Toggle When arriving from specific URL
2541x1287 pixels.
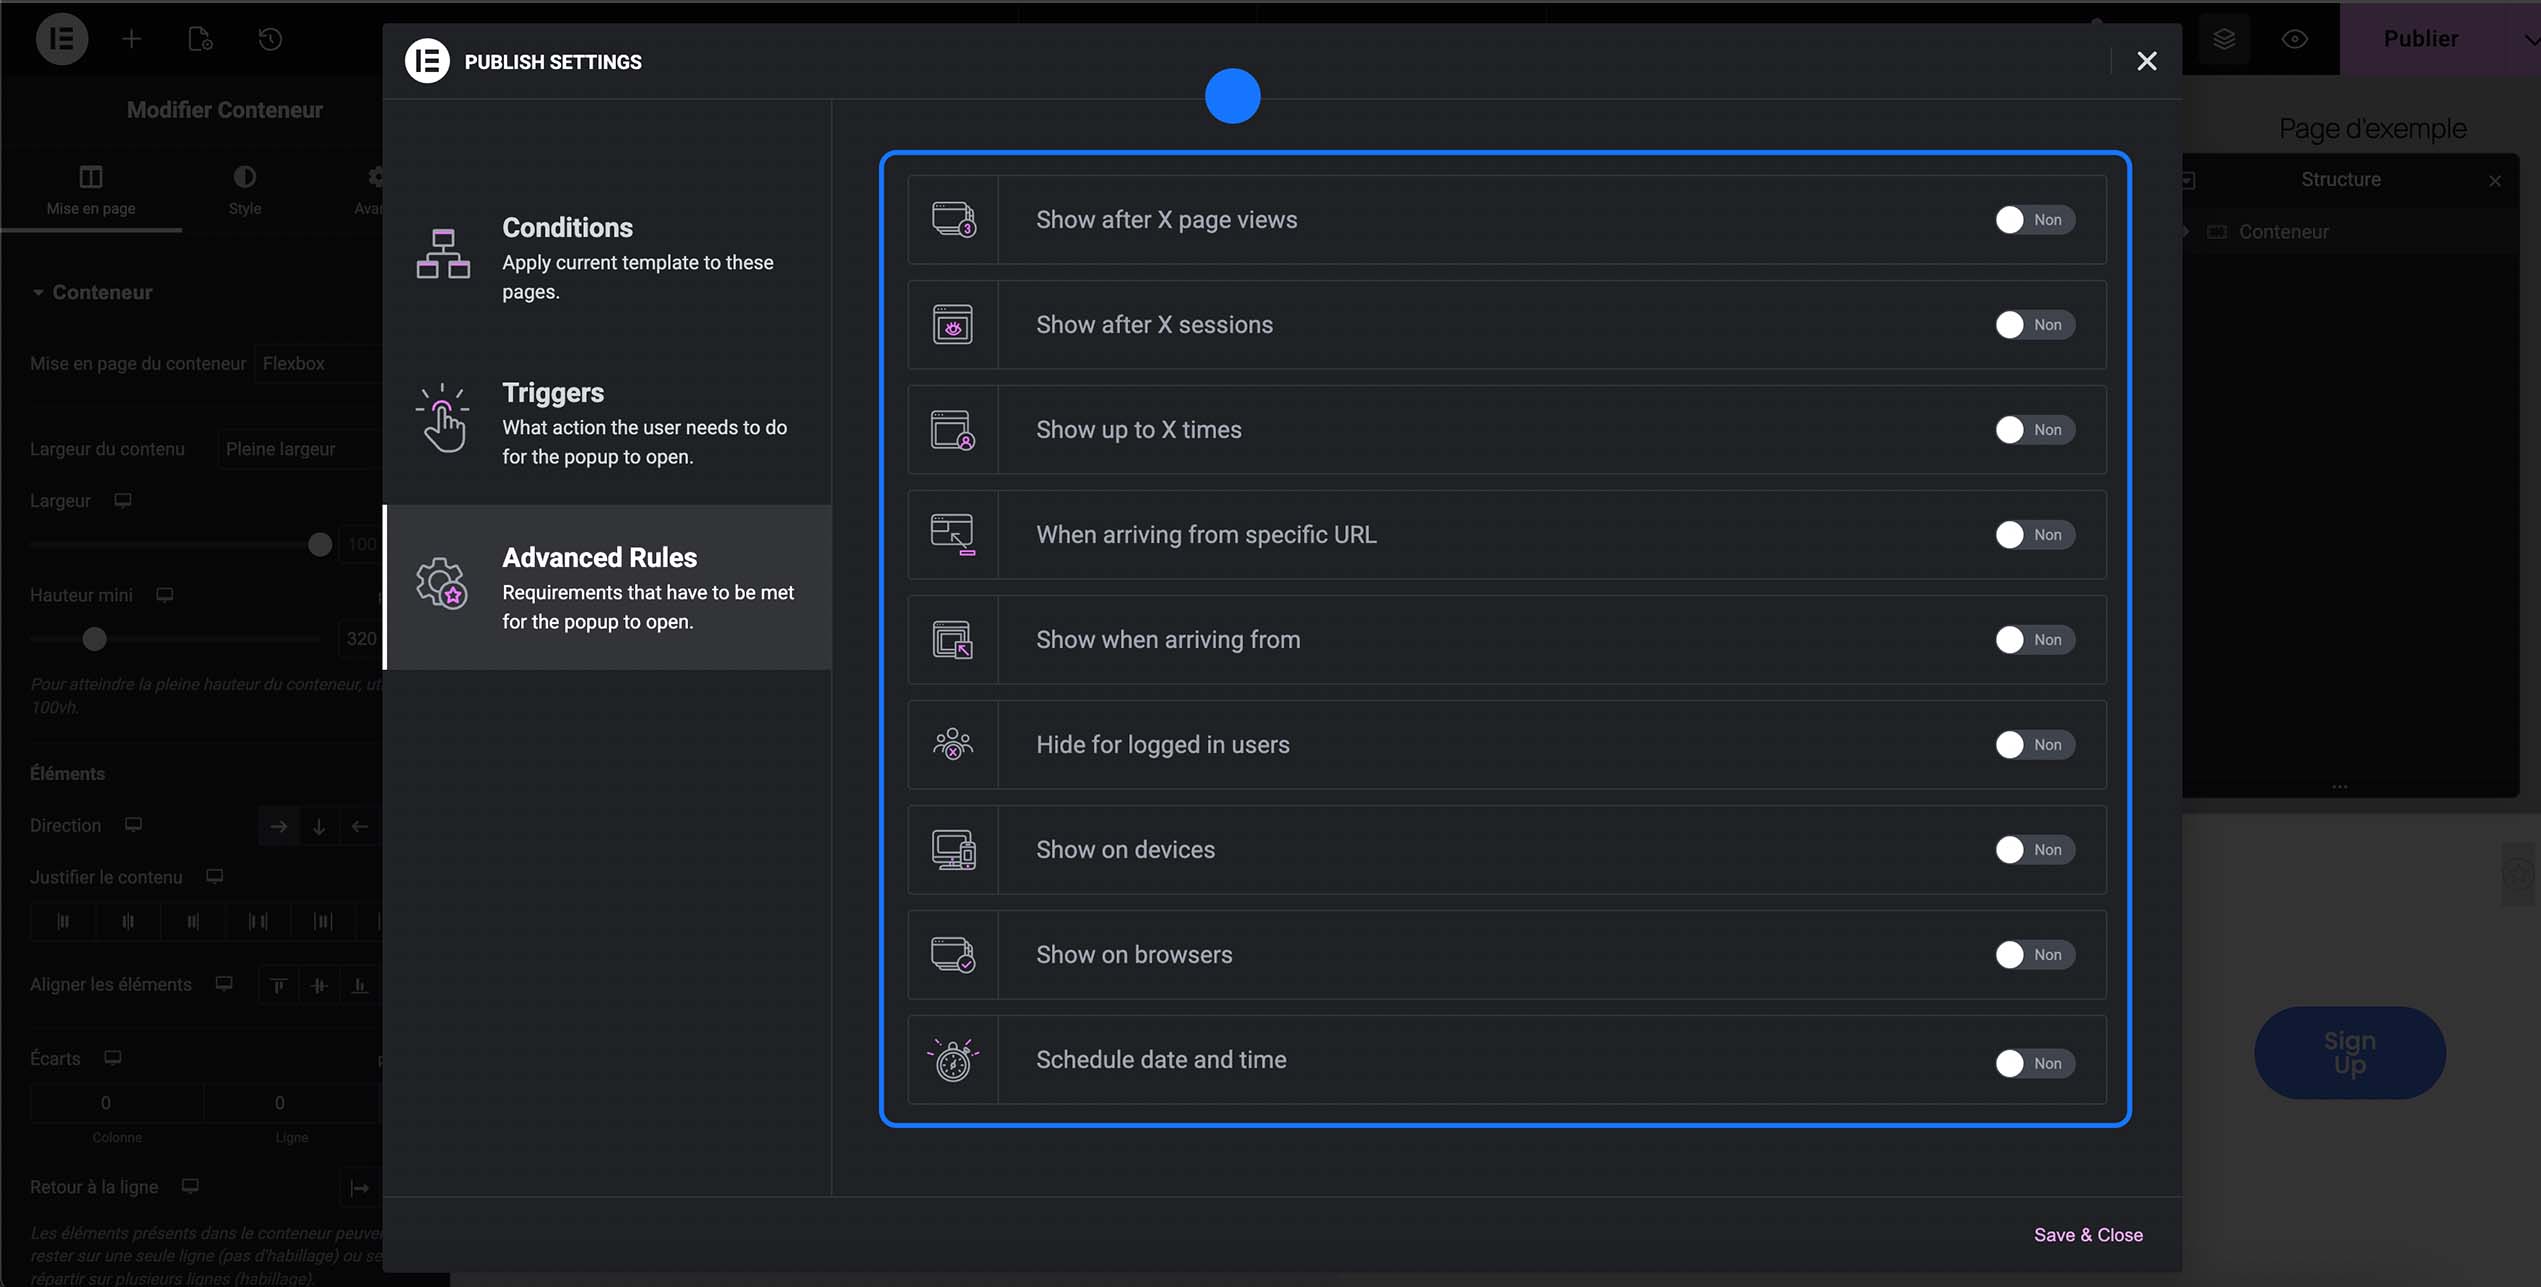[x=2033, y=535]
